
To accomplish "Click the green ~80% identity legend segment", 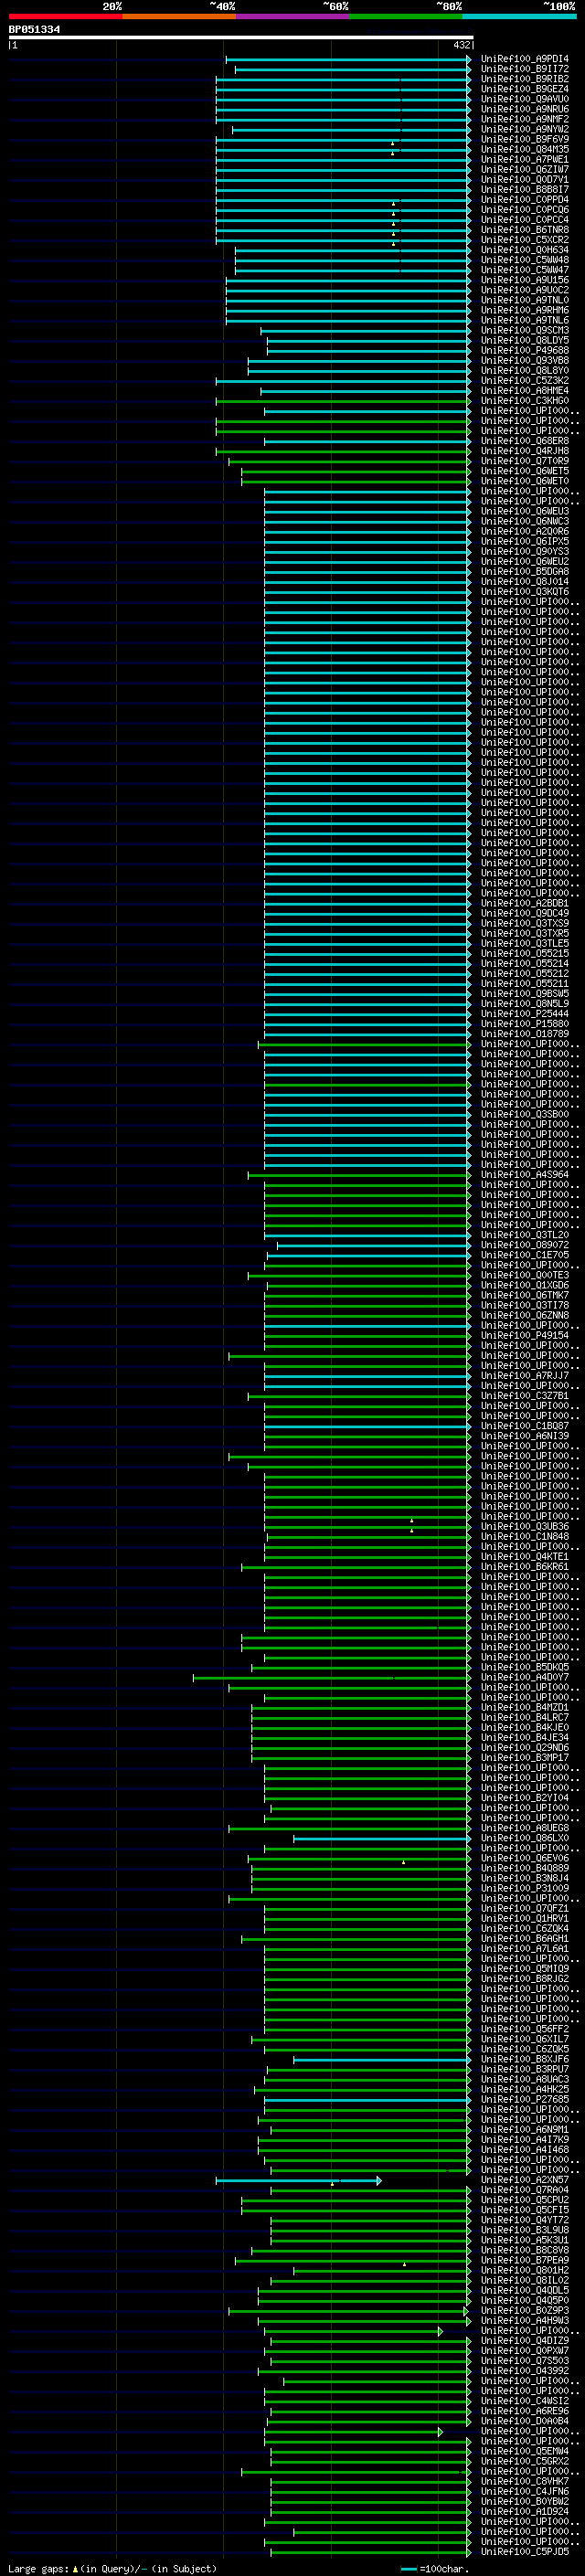I will (x=405, y=16).
